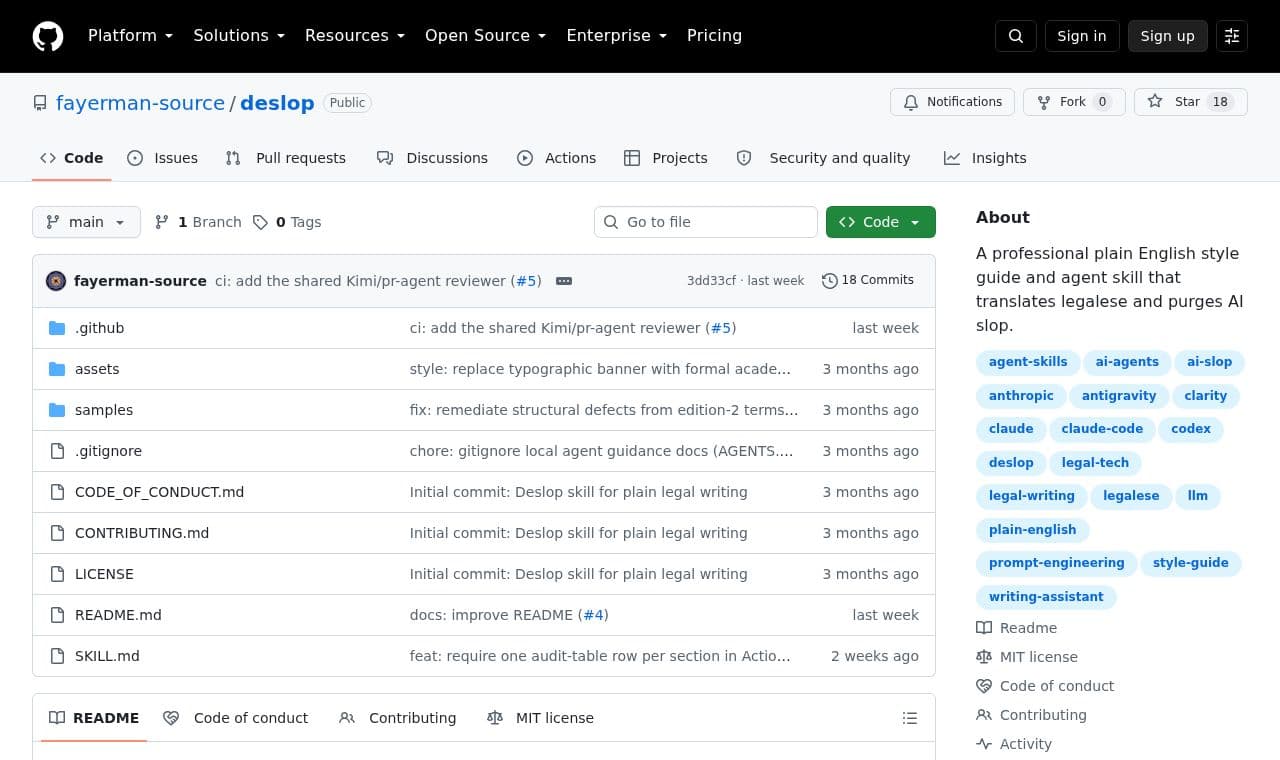
Task: Expand the Solutions menu
Action: coord(239,36)
